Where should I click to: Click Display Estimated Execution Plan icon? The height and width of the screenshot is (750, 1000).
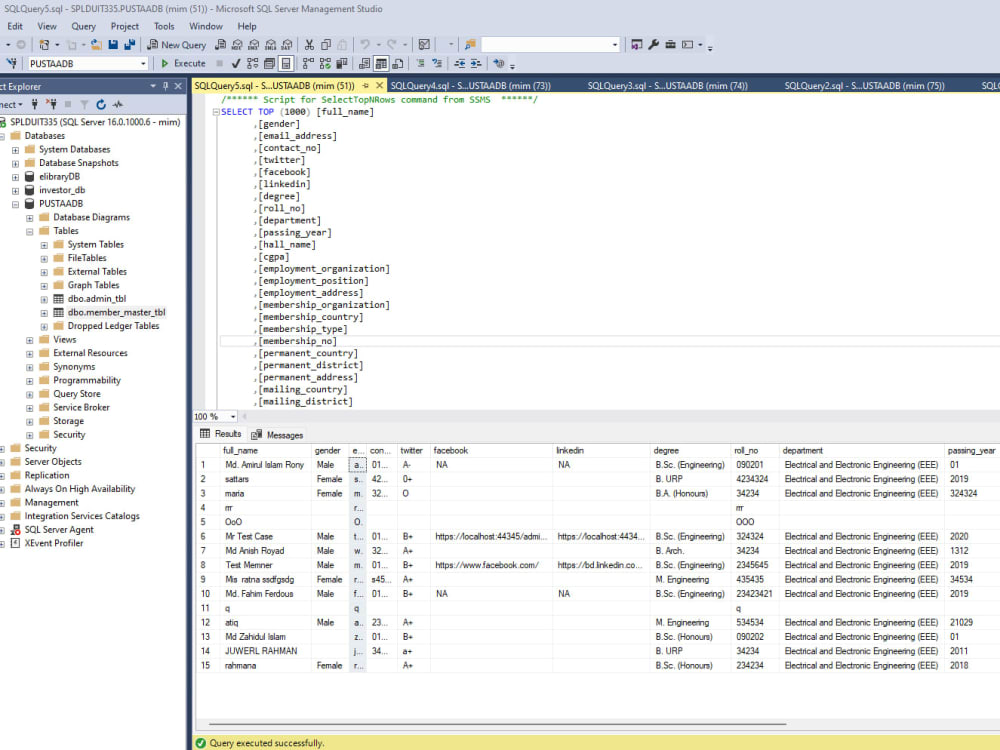[x=253, y=63]
